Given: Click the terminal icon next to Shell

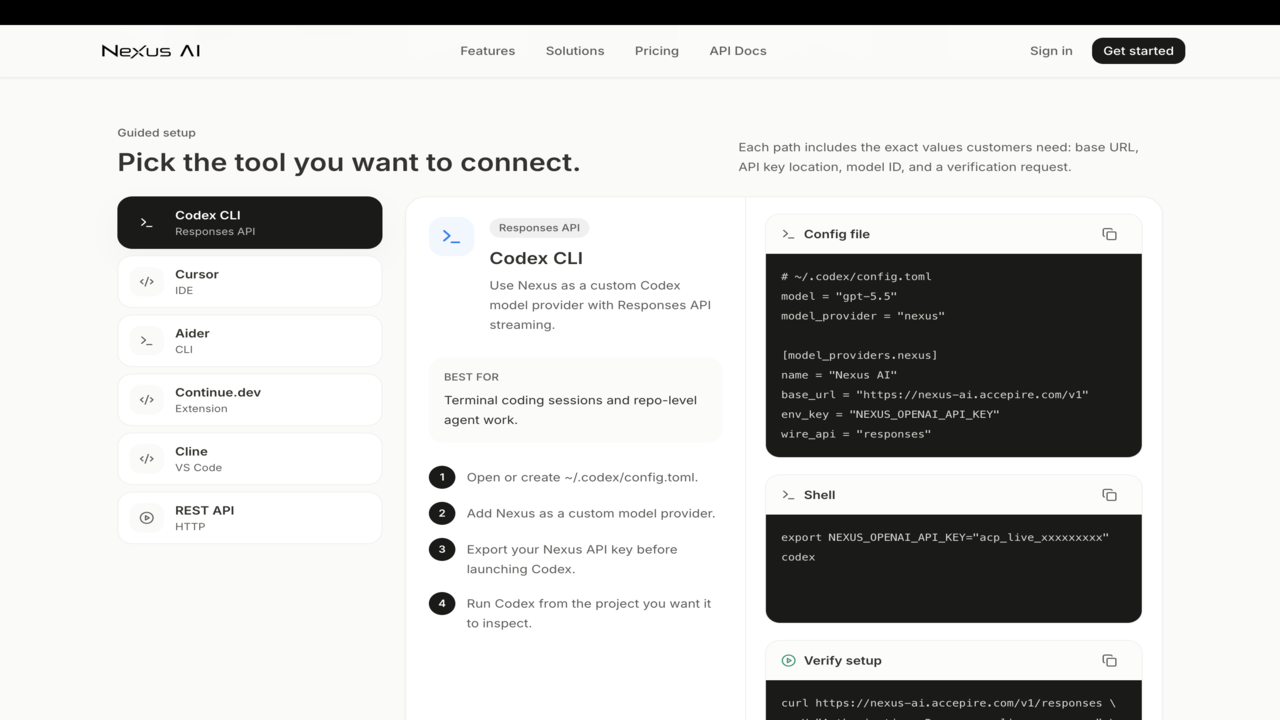Looking at the screenshot, I should tap(788, 495).
